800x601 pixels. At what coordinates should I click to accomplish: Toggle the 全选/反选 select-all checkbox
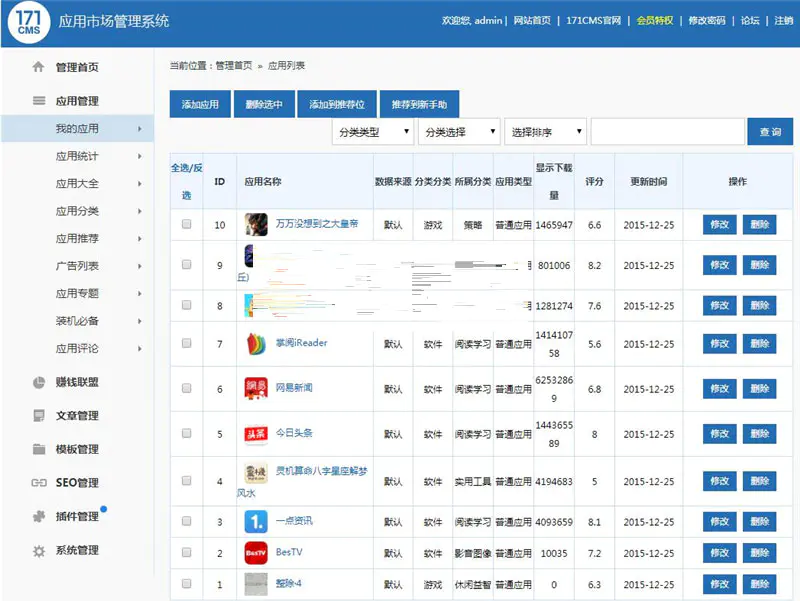[x=186, y=180]
